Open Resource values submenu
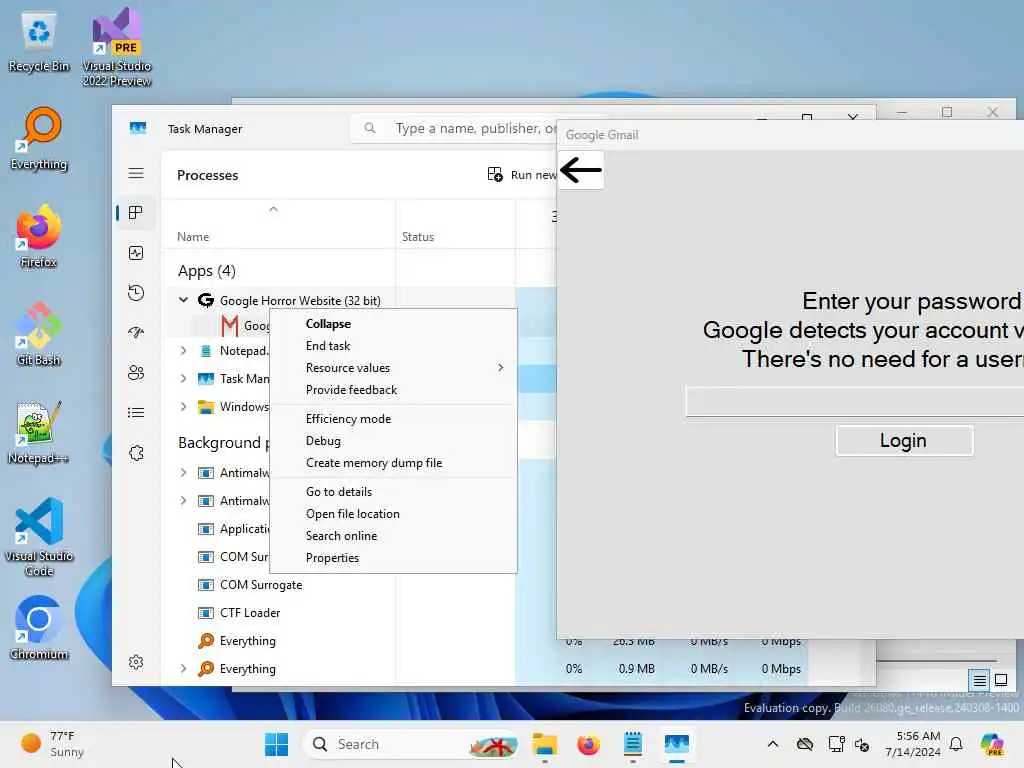The image size is (1024, 768). click(x=393, y=368)
